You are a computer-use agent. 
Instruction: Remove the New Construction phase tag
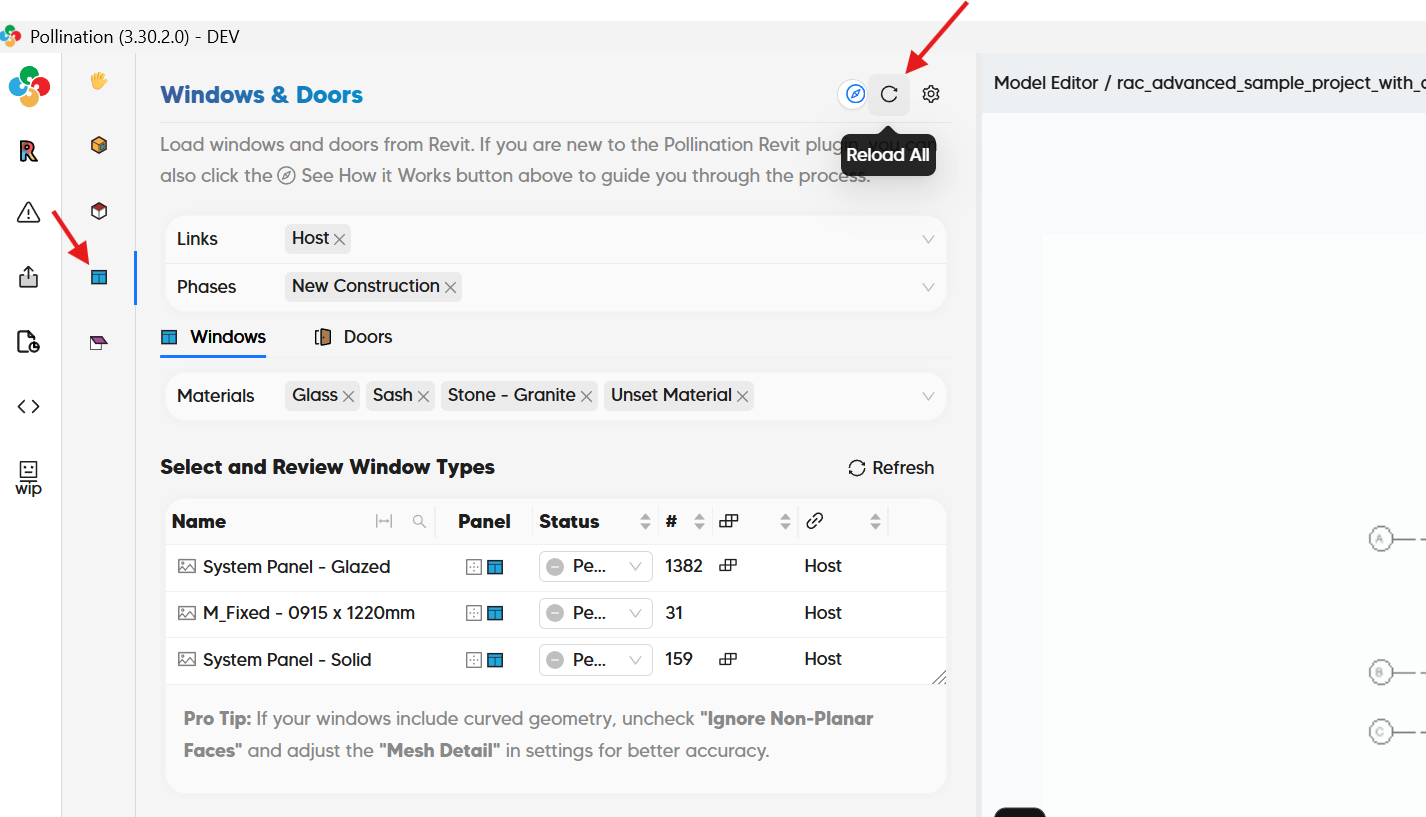pos(451,287)
